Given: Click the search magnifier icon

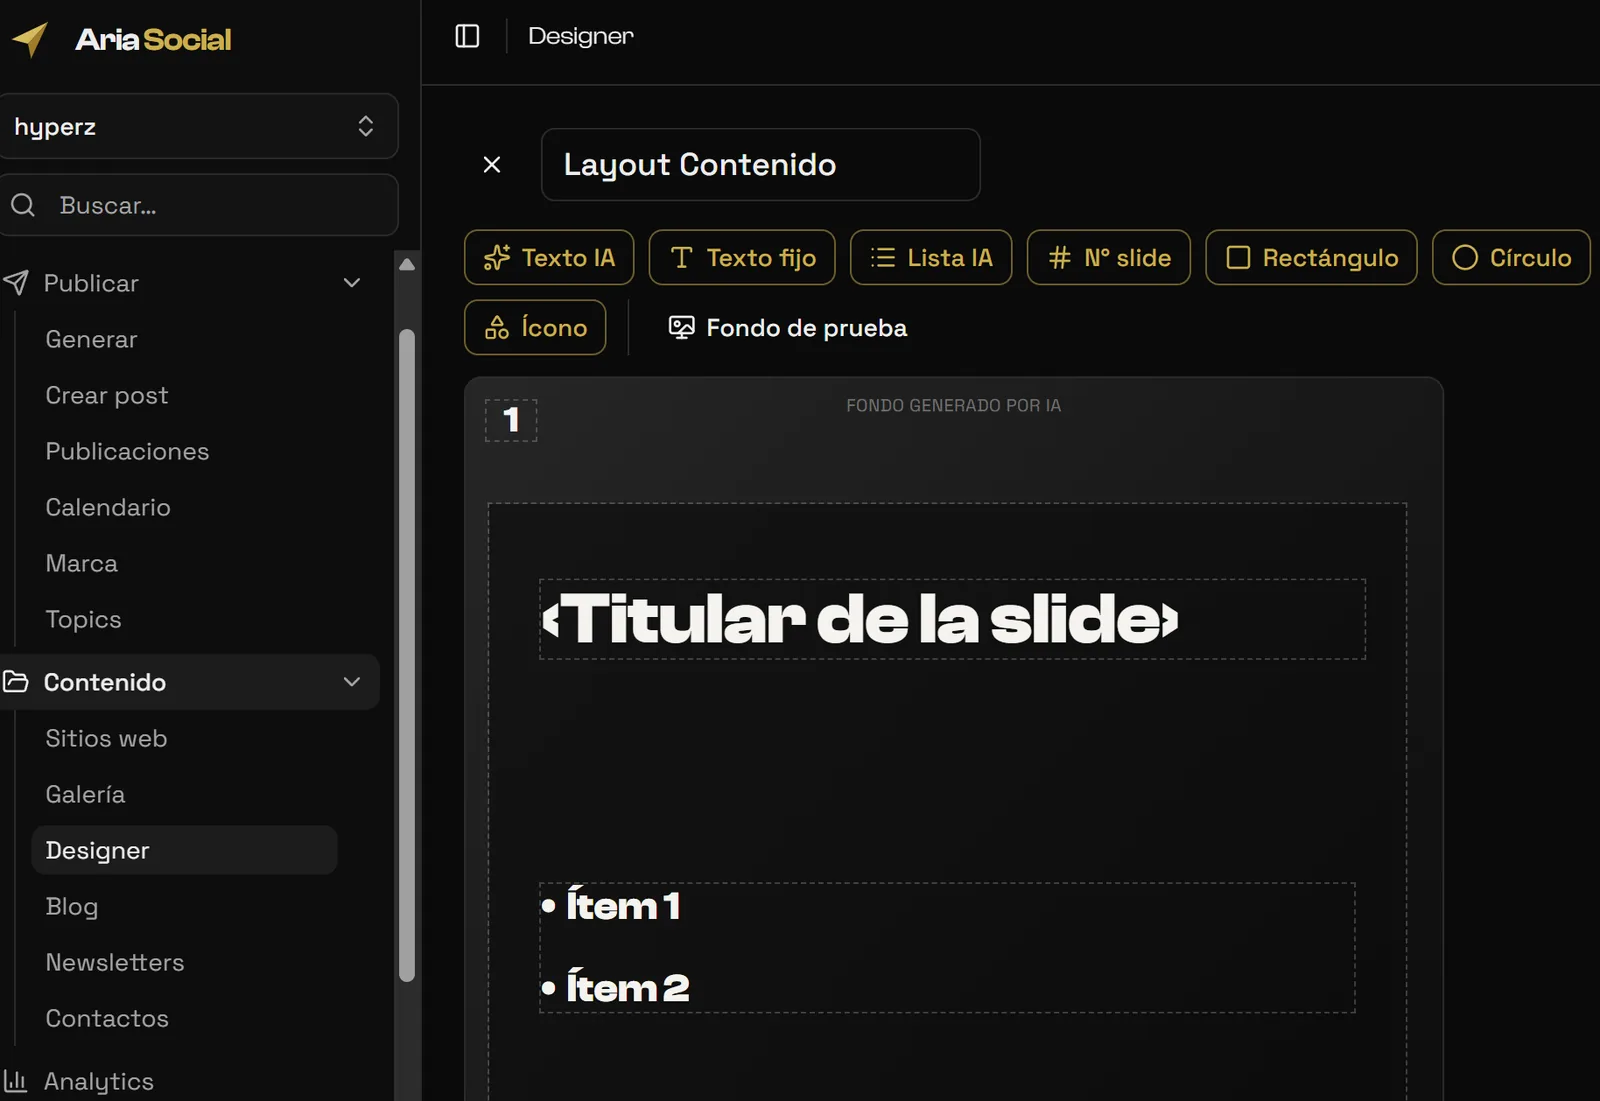Looking at the screenshot, I should pos(23,205).
